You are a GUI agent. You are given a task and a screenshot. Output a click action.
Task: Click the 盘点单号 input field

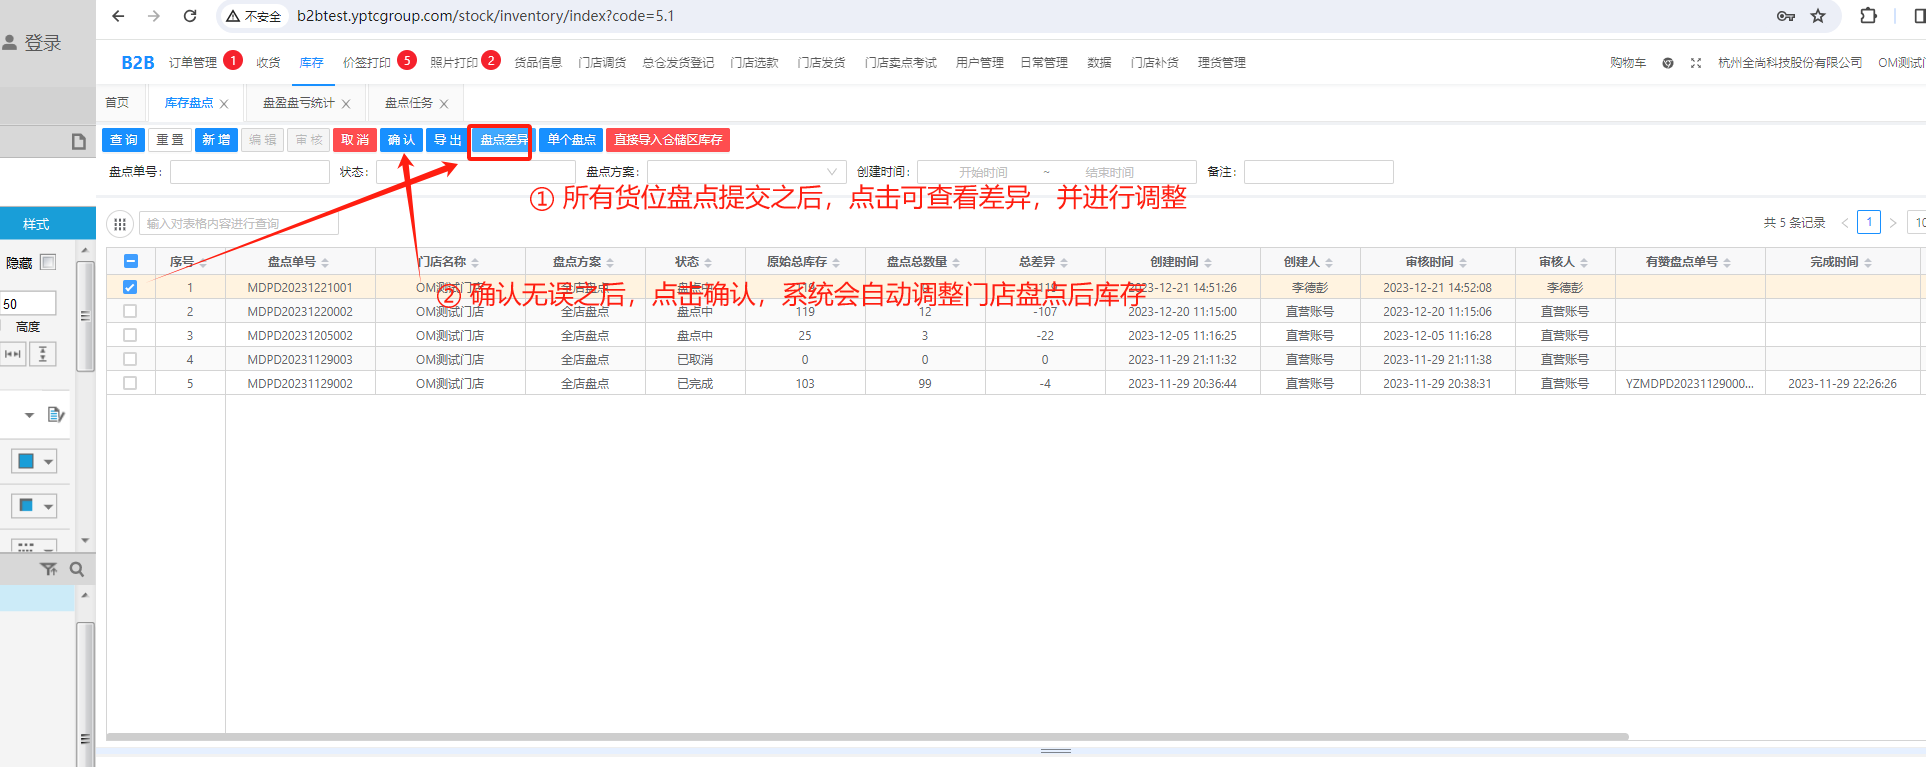(x=249, y=172)
